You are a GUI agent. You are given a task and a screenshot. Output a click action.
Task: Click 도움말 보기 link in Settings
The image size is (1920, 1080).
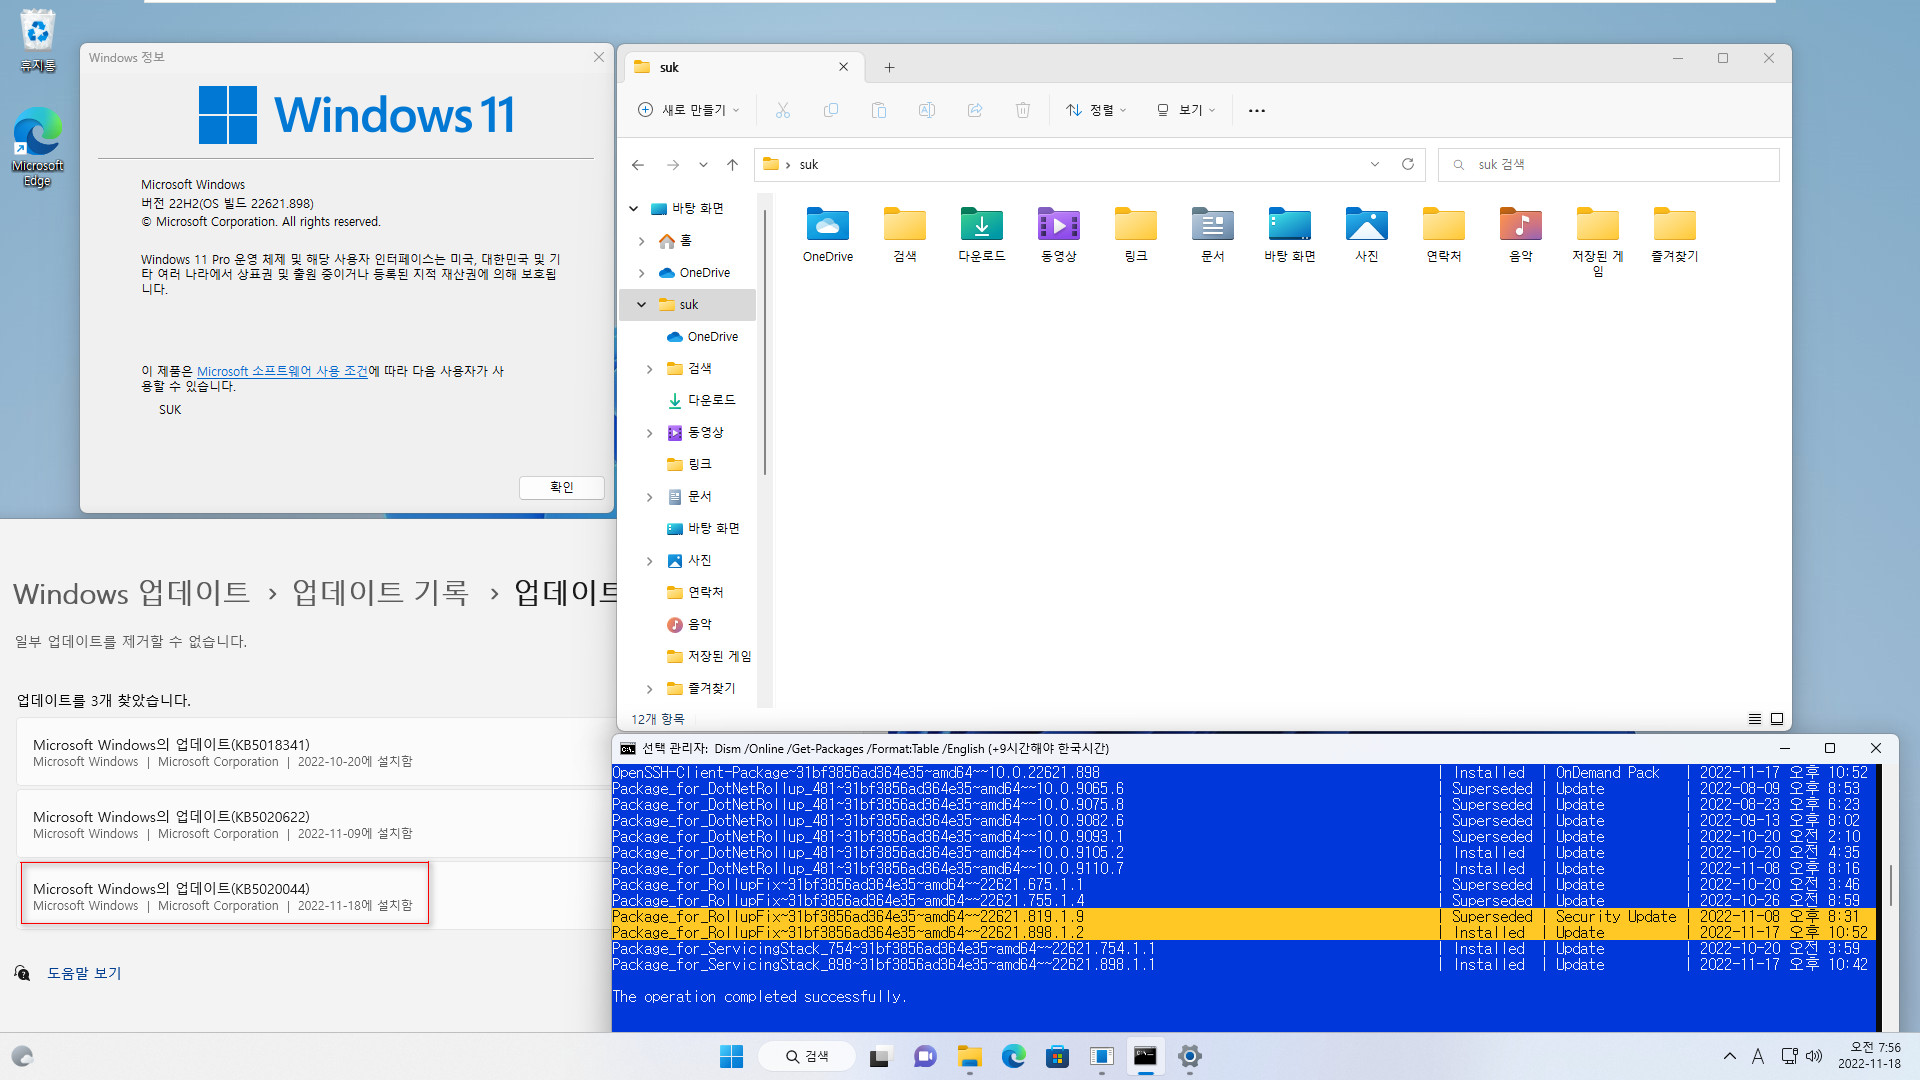[84, 973]
